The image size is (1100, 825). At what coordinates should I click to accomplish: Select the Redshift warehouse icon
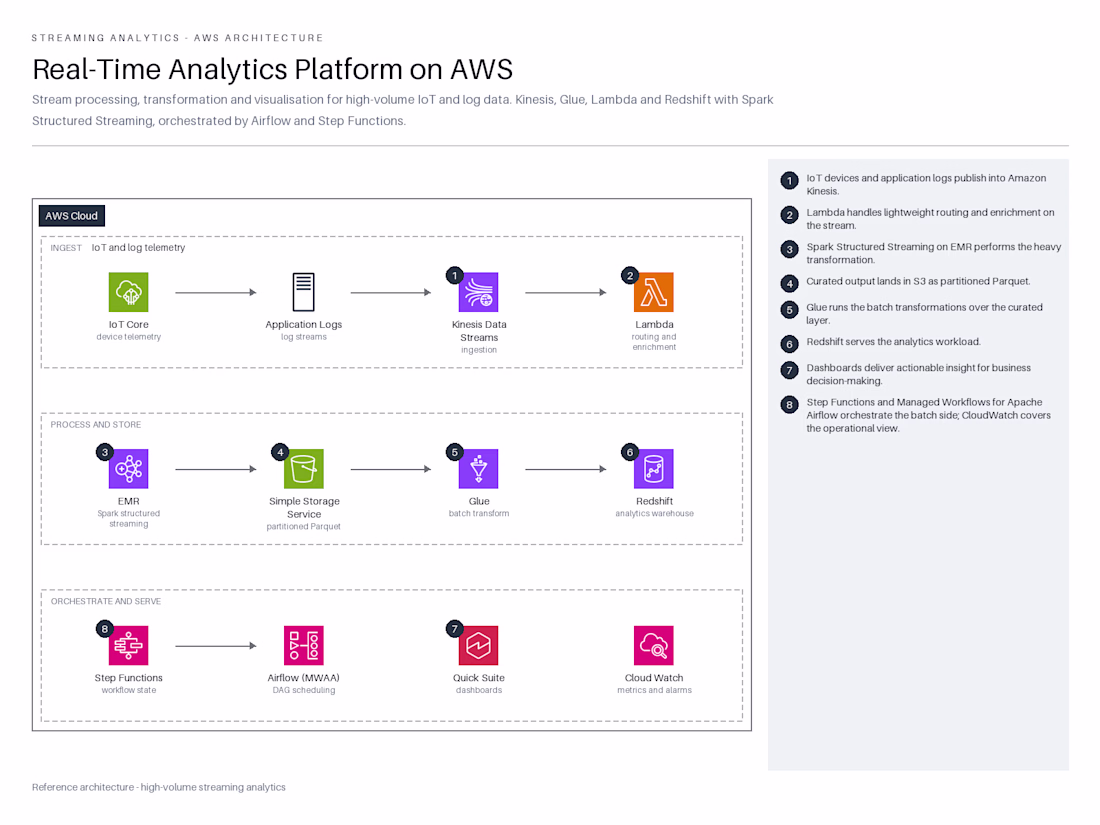pos(654,469)
